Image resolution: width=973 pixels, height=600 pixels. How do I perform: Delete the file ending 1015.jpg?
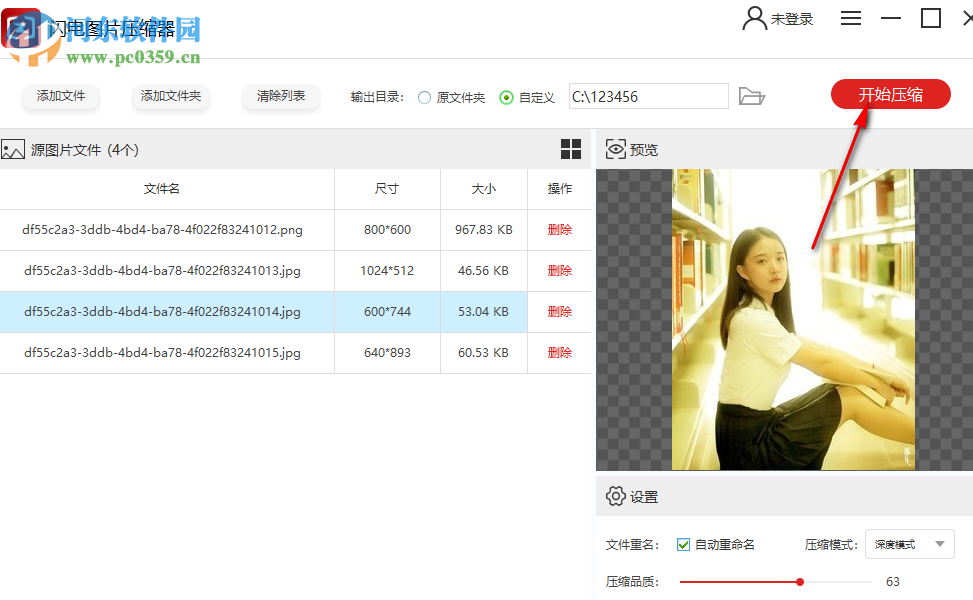(x=559, y=352)
